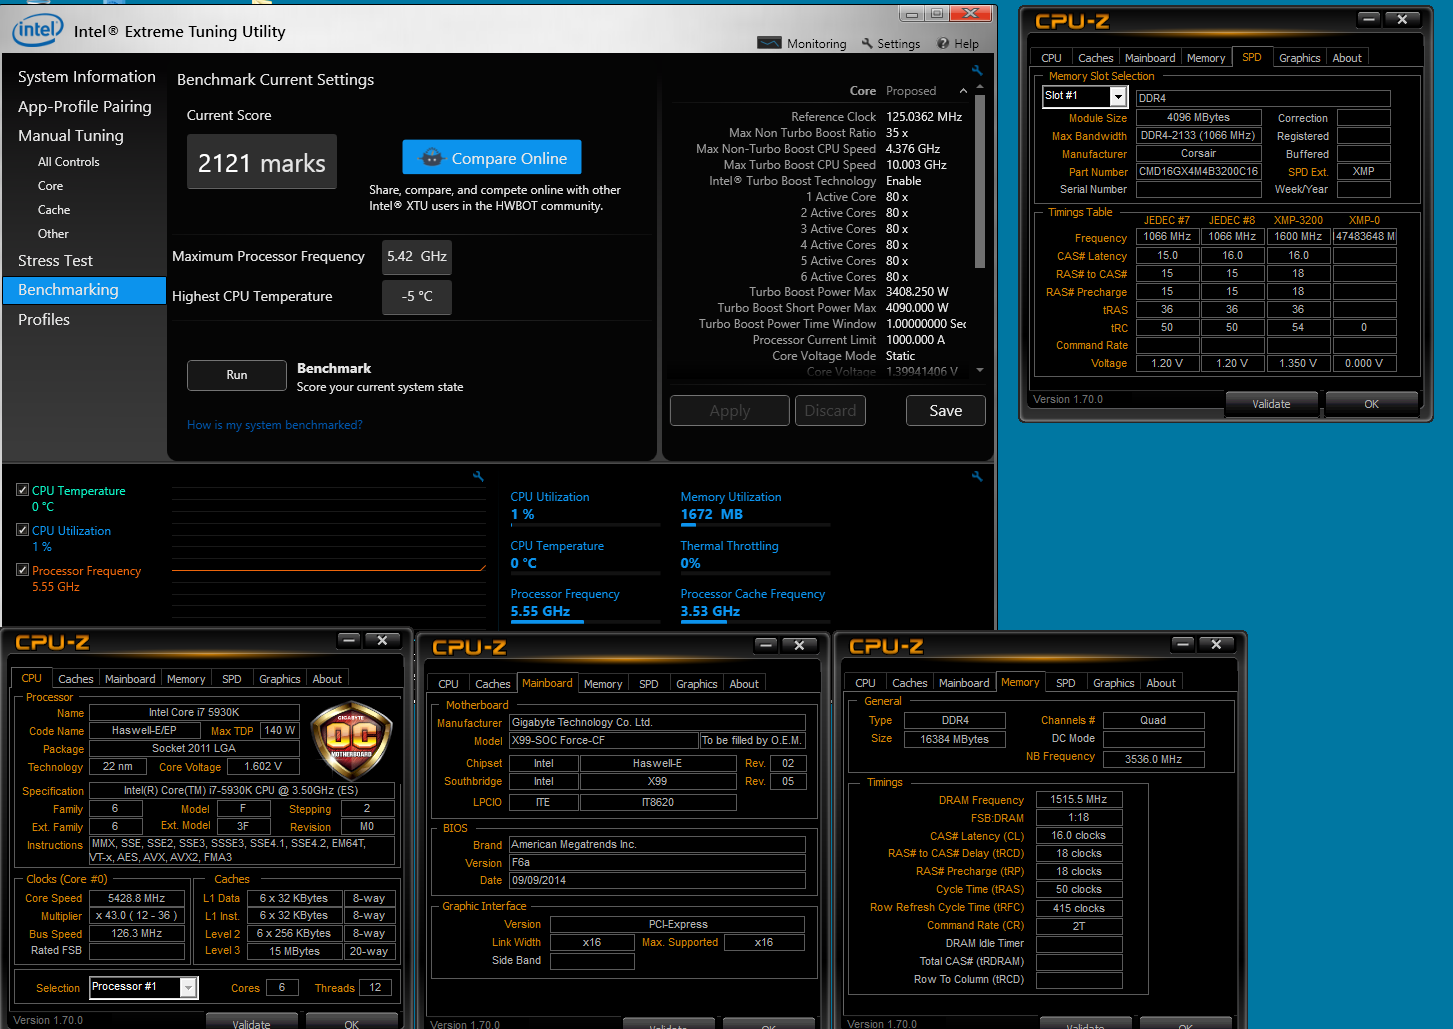The image size is (1453, 1029).
Task: Open CPU tab in the Mainboard CPU-Z window
Action: [449, 684]
